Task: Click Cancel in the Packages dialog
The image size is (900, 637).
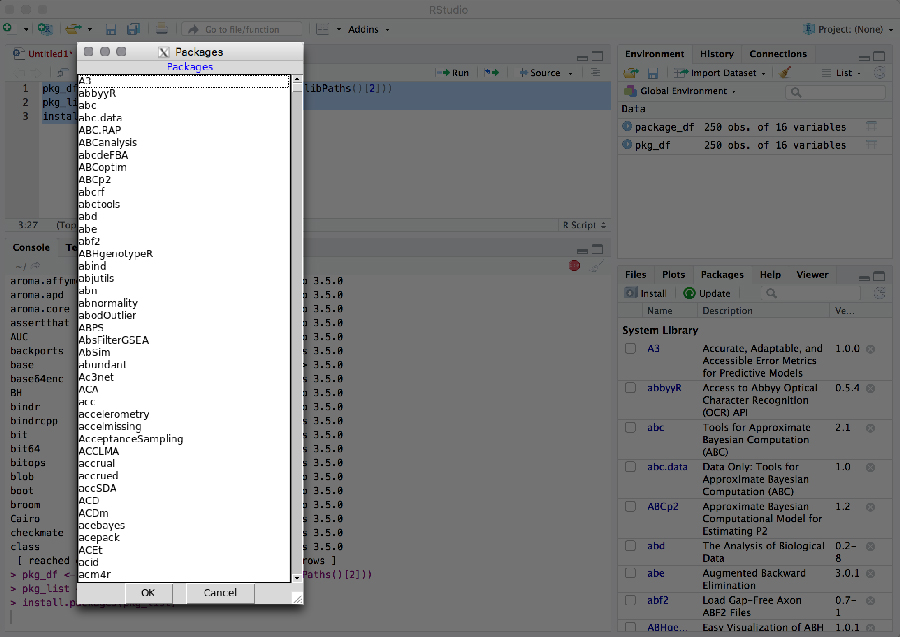Action: click(x=220, y=593)
